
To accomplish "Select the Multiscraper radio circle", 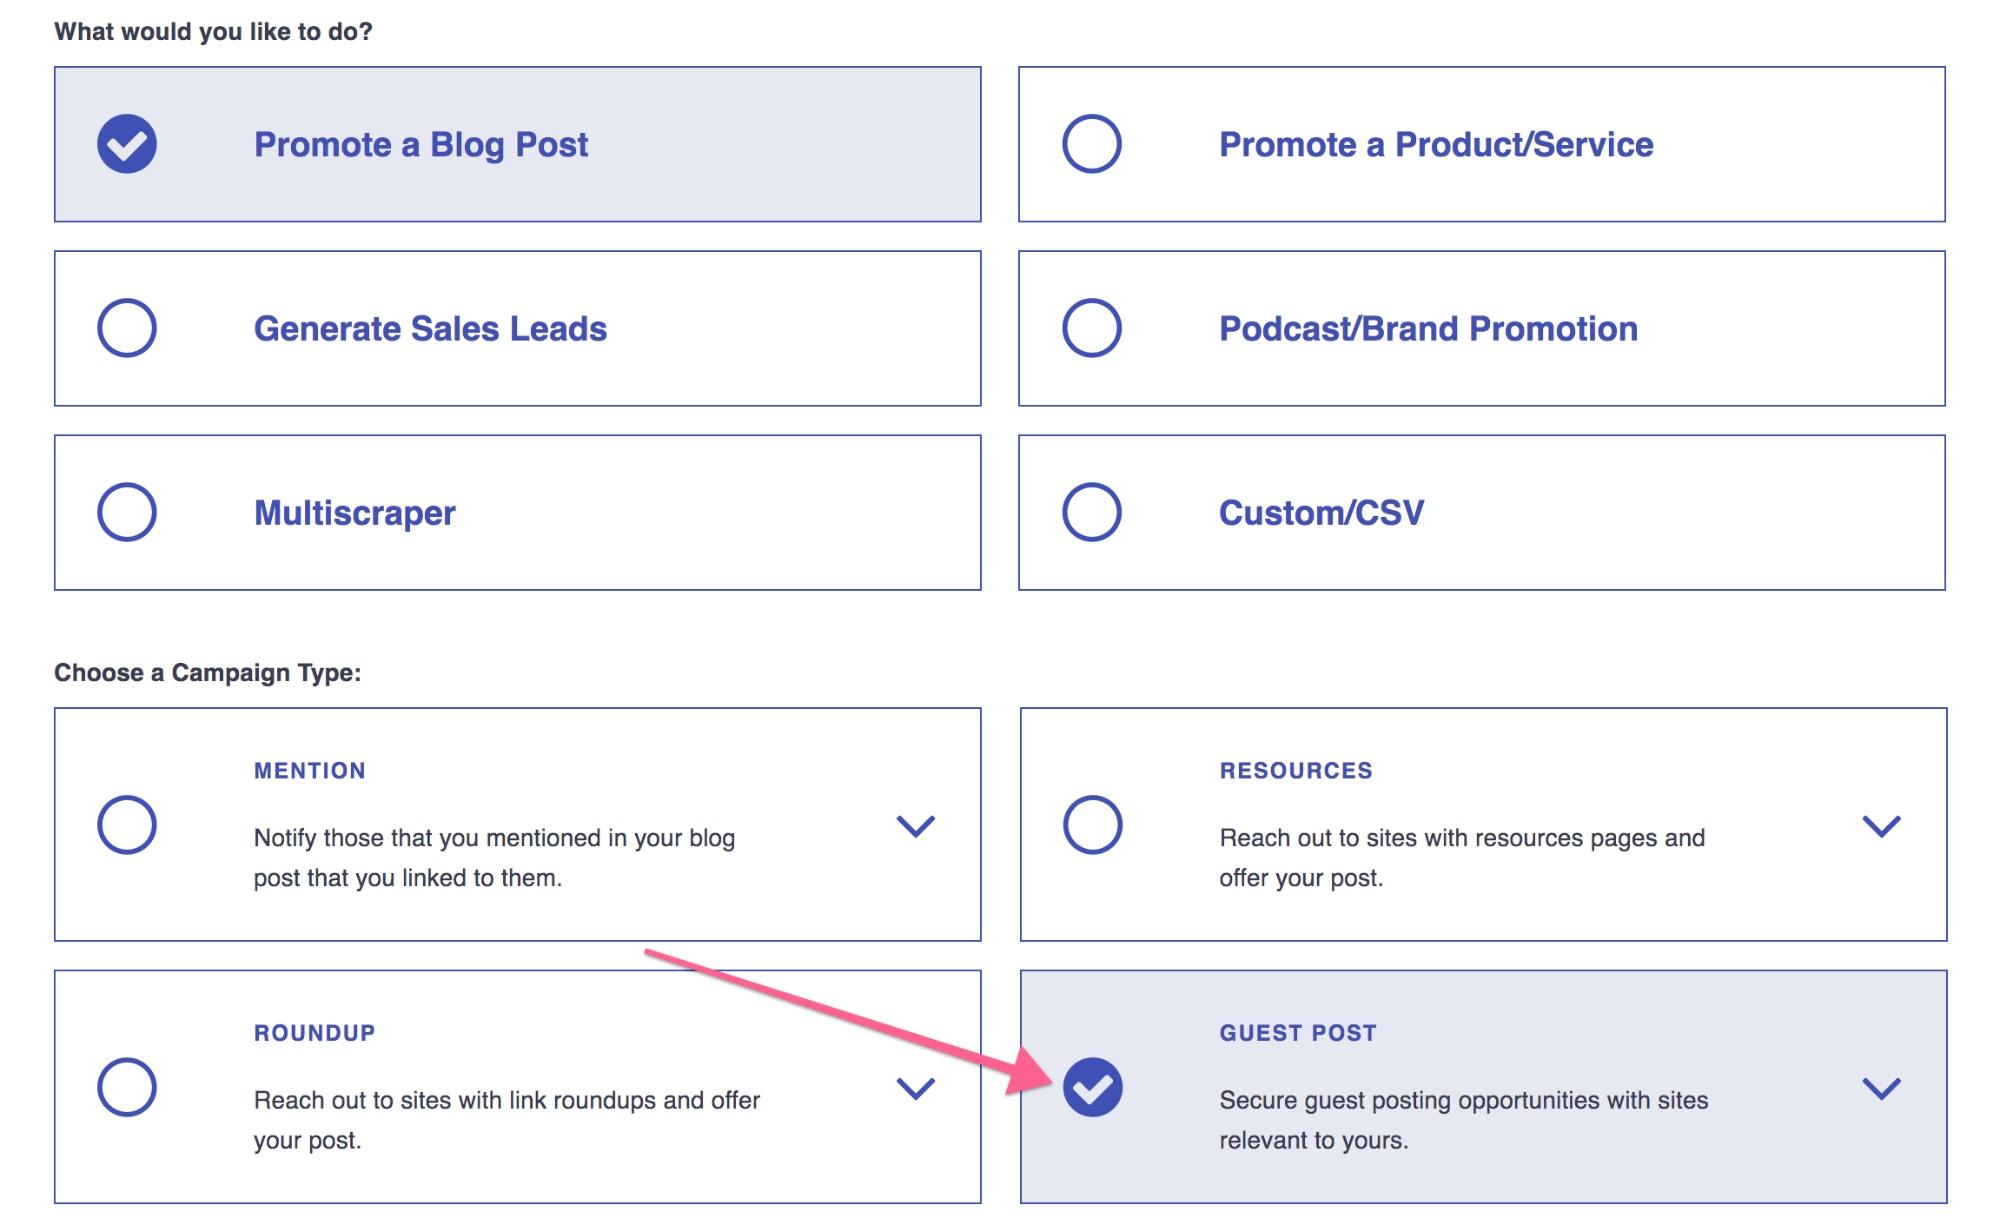I will 127,512.
